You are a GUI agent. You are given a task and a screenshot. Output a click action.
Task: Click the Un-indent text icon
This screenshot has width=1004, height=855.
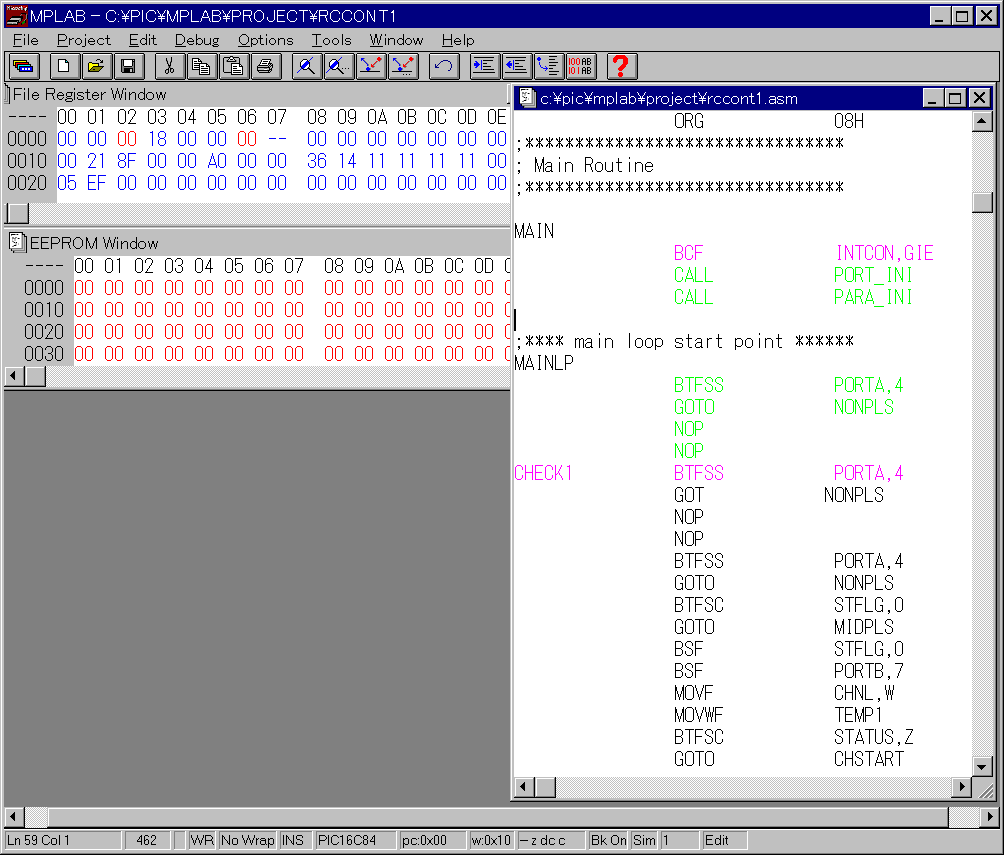click(x=516, y=66)
